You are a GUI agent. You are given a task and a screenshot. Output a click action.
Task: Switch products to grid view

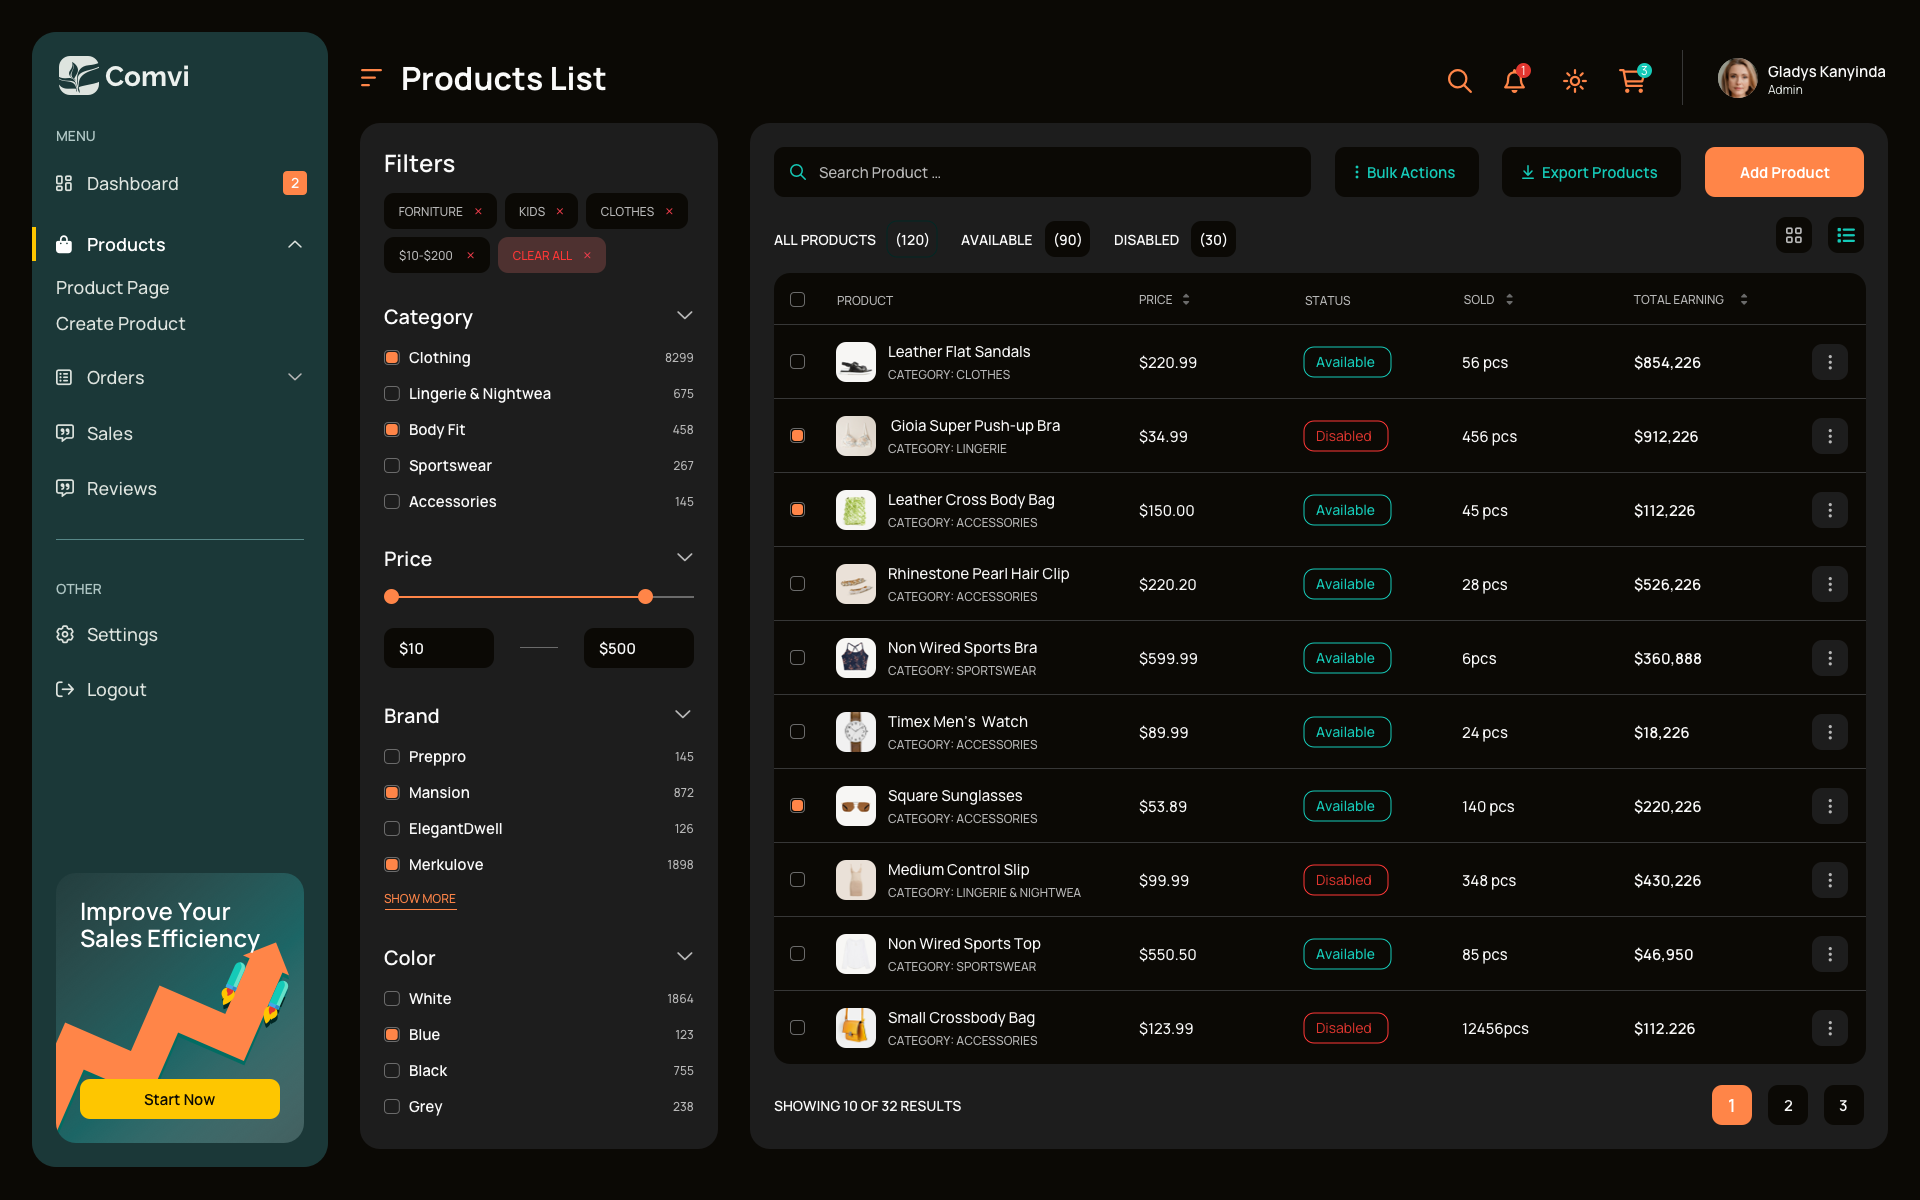[1793, 235]
